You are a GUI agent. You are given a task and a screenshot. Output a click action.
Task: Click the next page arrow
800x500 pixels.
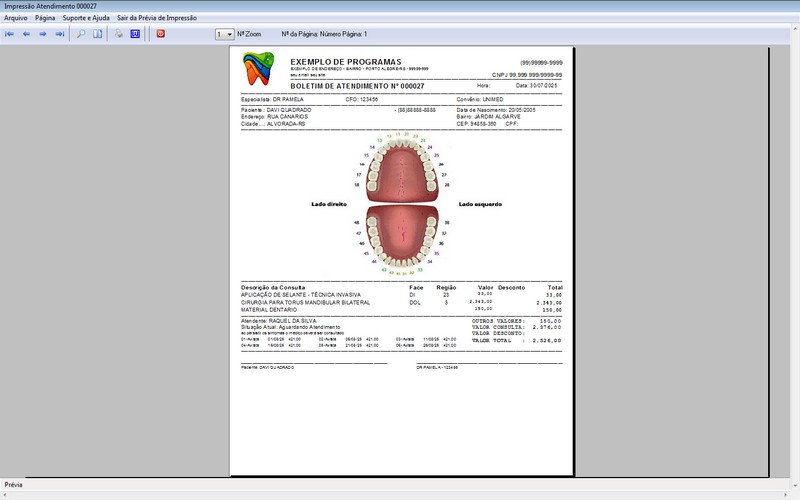pos(43,34)
